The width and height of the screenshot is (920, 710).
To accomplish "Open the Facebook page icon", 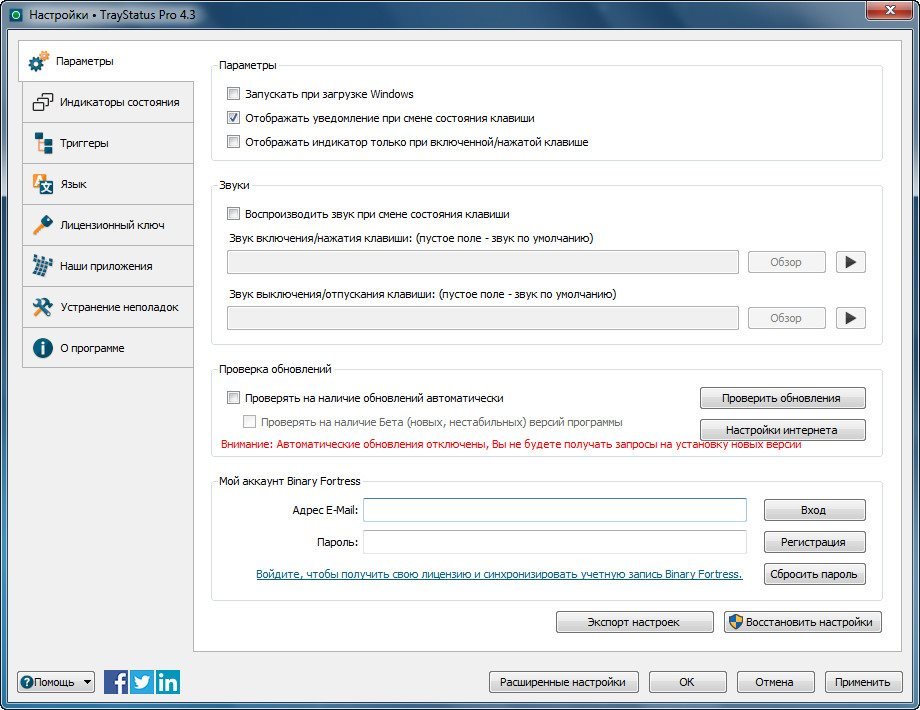I will click(x=116, y=682).
